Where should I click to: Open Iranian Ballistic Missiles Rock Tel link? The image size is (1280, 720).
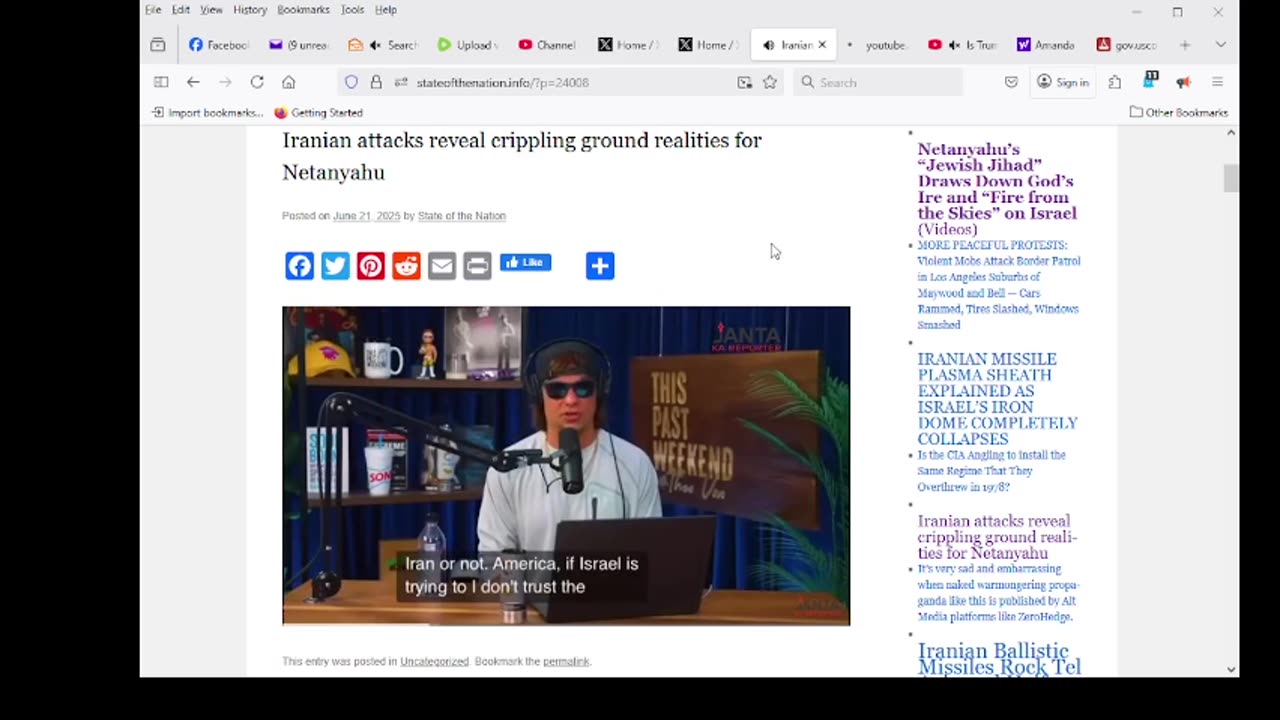coord(999,659)
